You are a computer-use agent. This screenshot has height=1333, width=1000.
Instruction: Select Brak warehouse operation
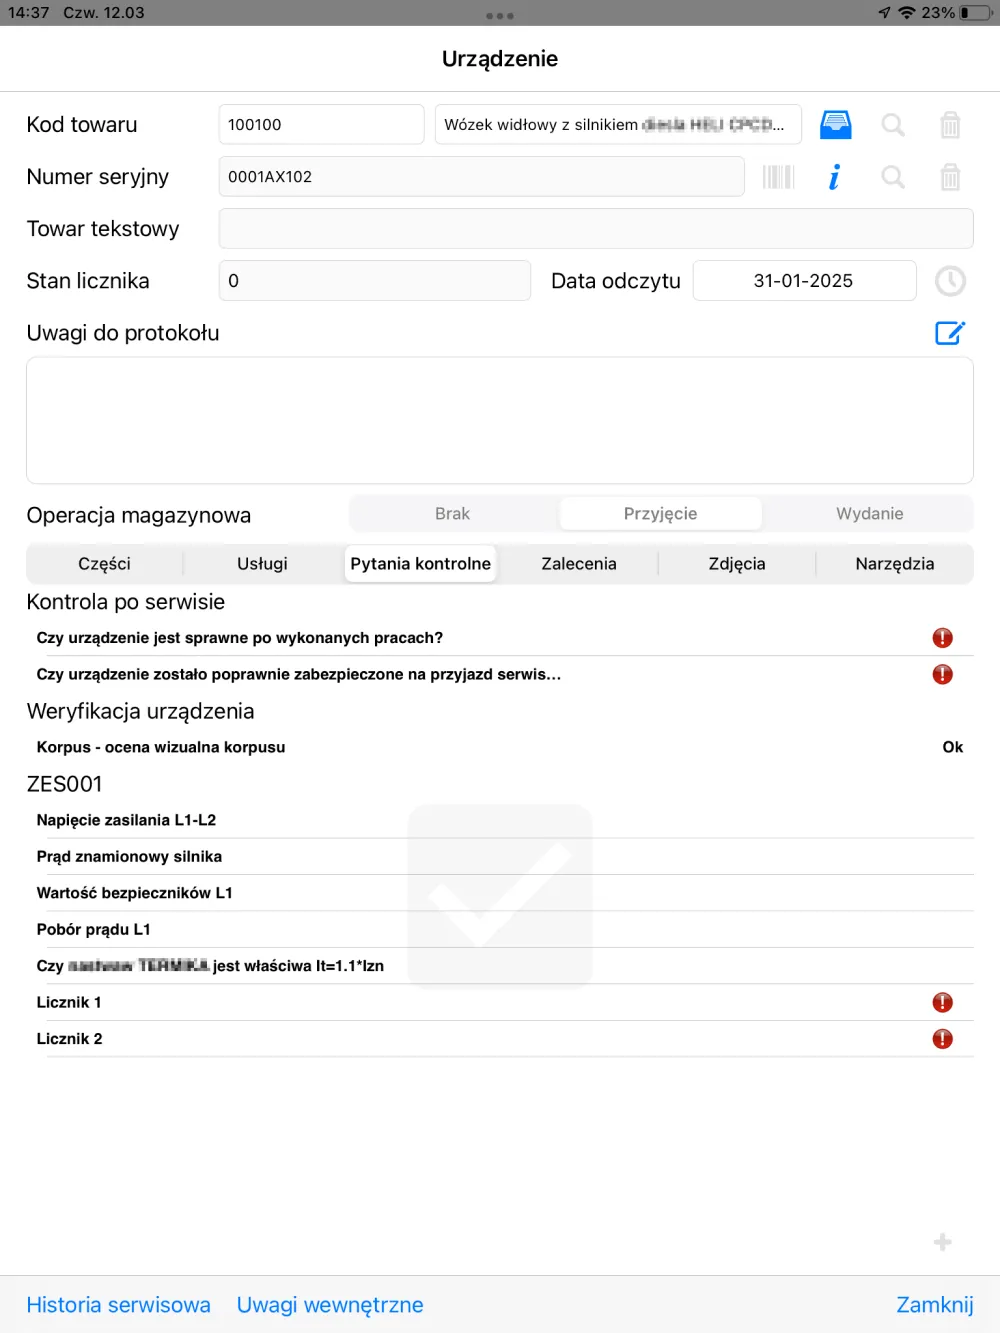coord(452,514)
